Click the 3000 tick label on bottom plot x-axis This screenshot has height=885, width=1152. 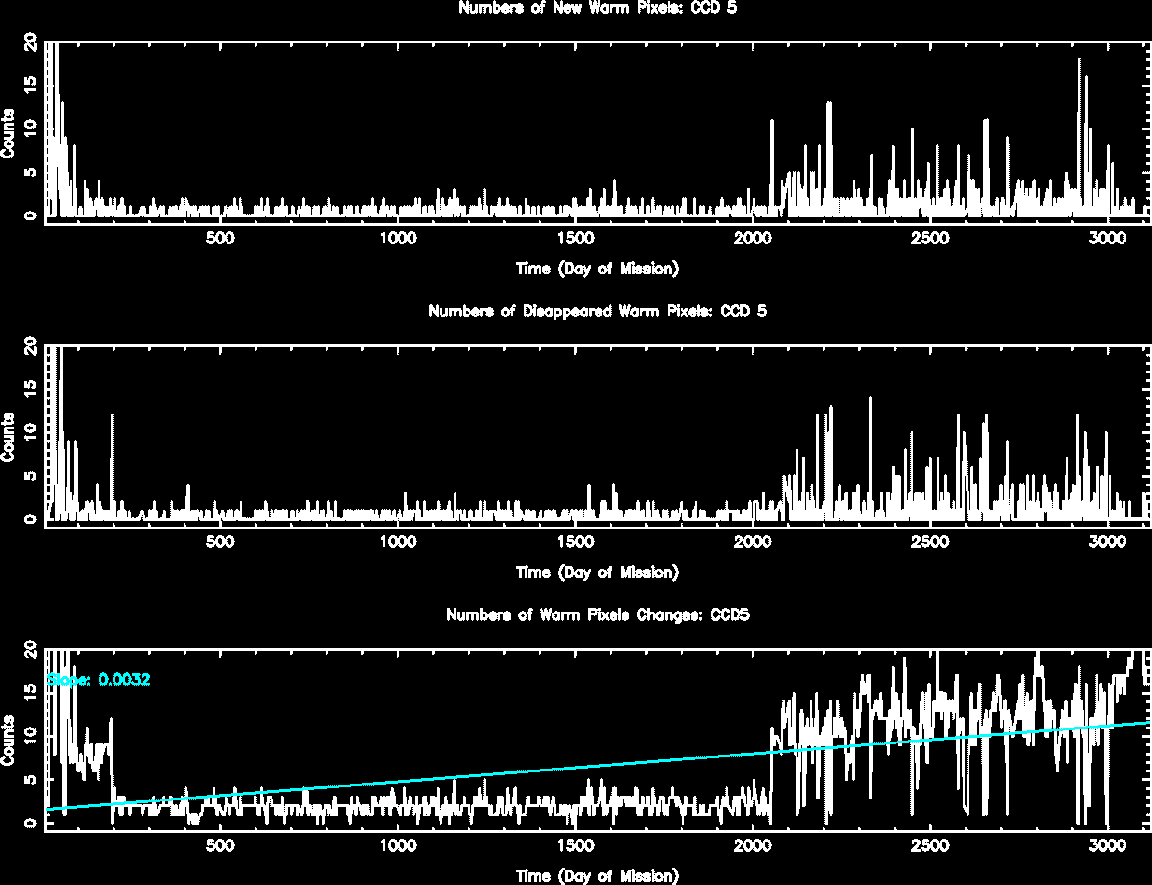click(1107, 845)
